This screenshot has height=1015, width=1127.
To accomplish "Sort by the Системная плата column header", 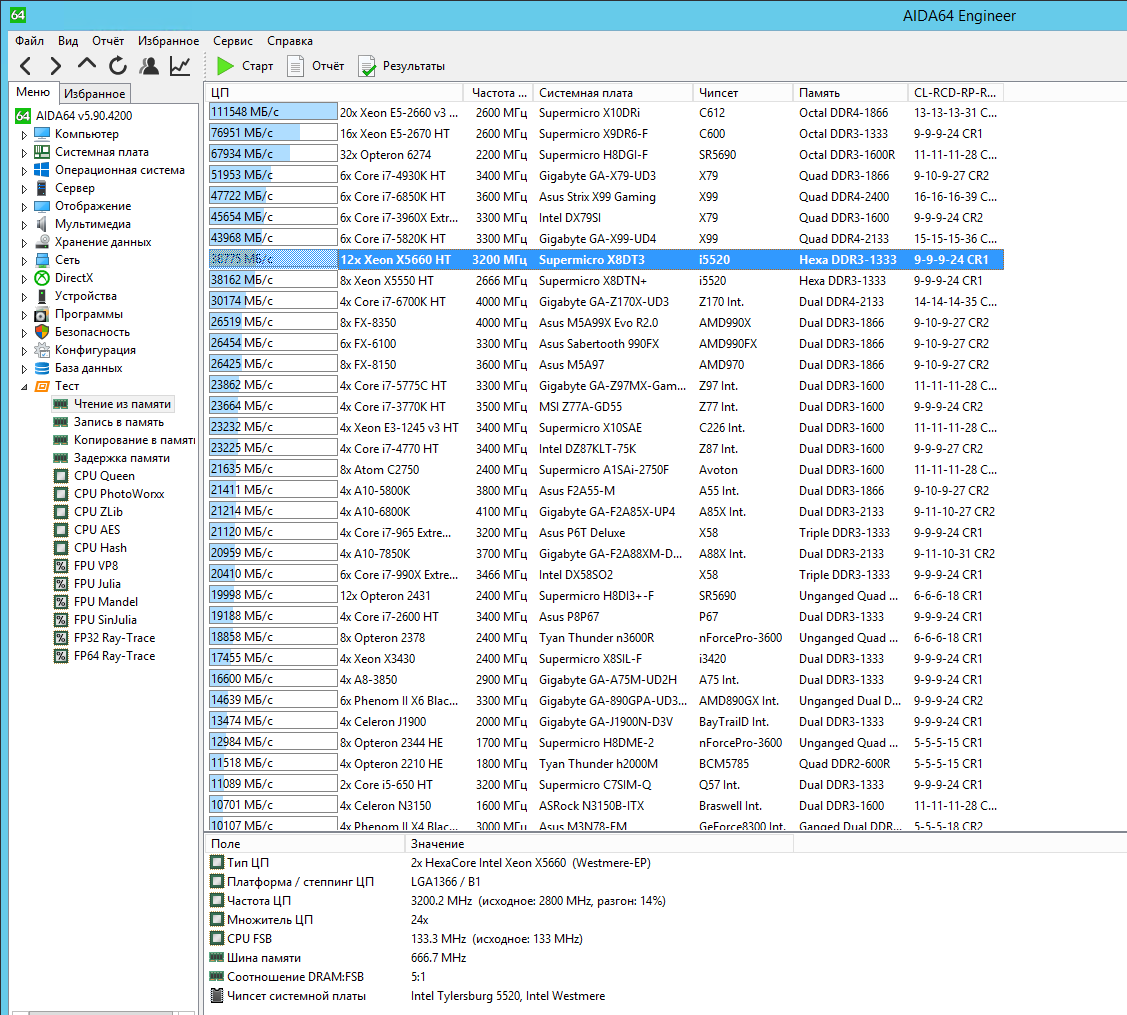I will point(613,93).
